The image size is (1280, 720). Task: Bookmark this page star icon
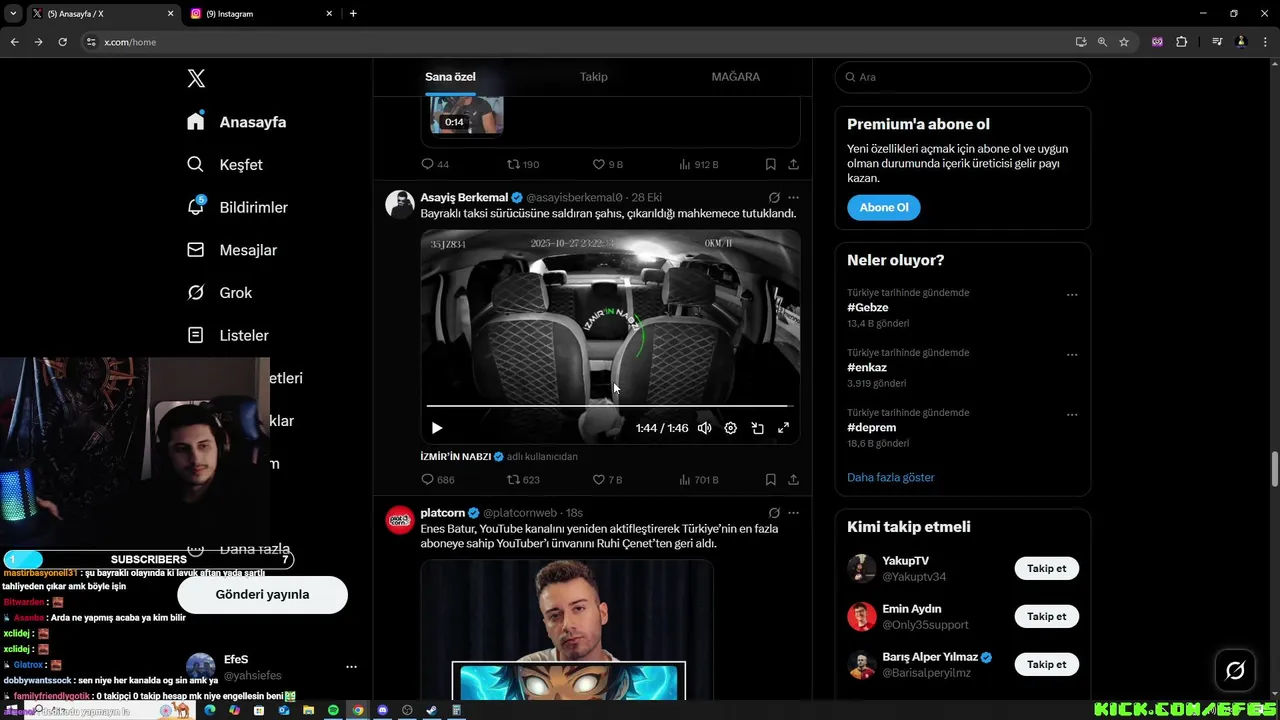coord(1124,42)
